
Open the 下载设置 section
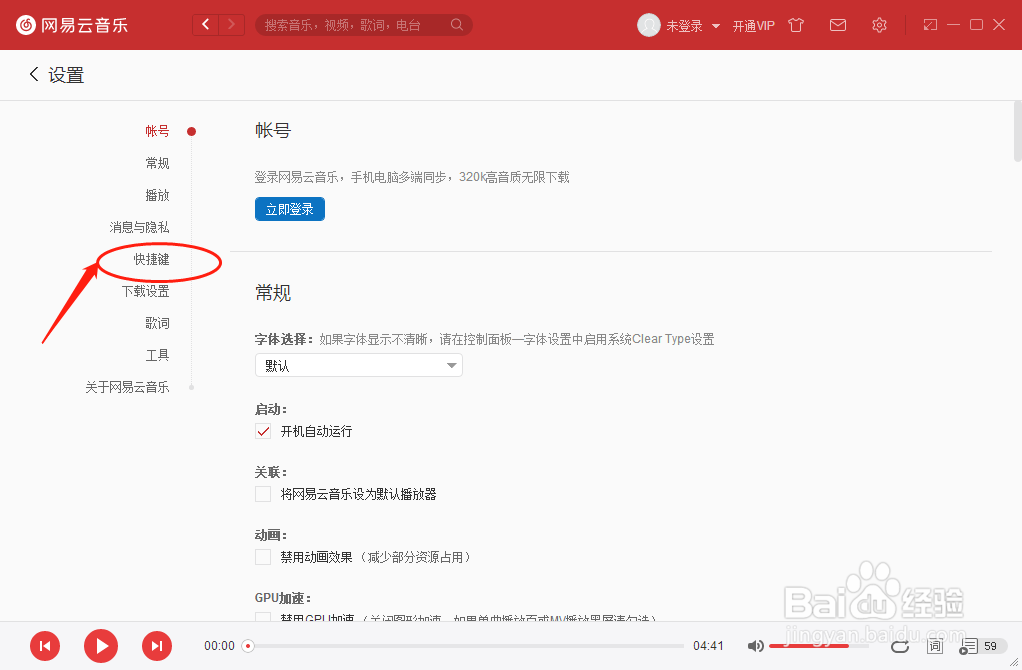[x=146, y=291]
